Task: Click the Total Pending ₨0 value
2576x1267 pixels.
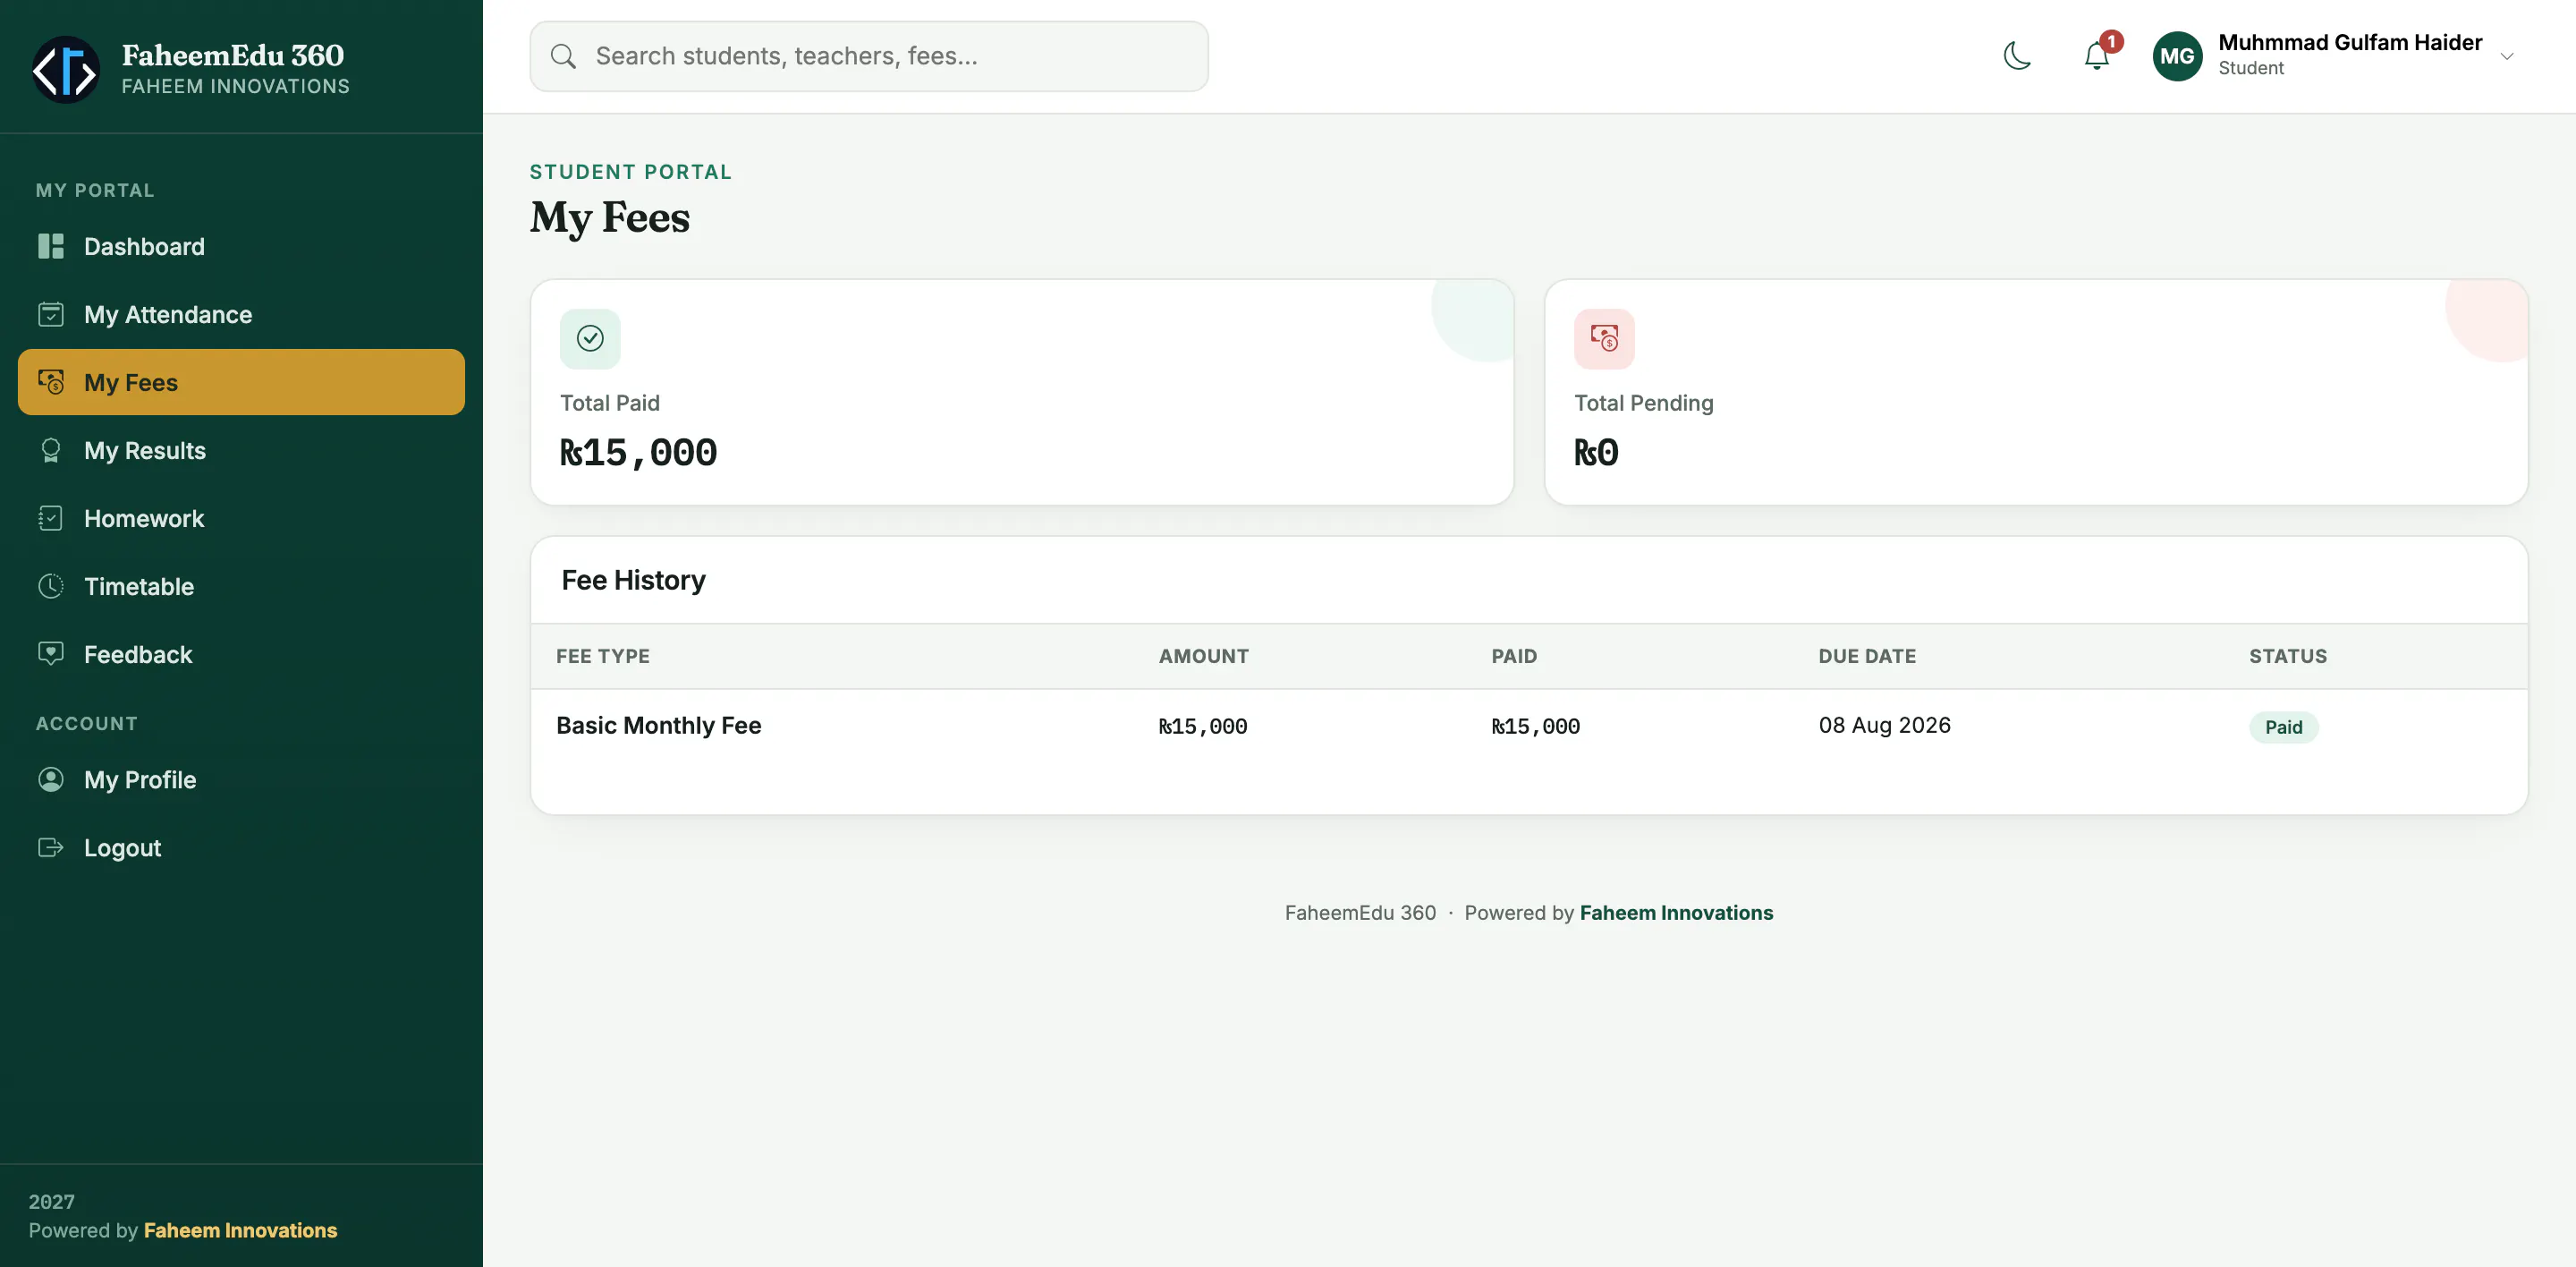Action: (x=1596, y=453)
